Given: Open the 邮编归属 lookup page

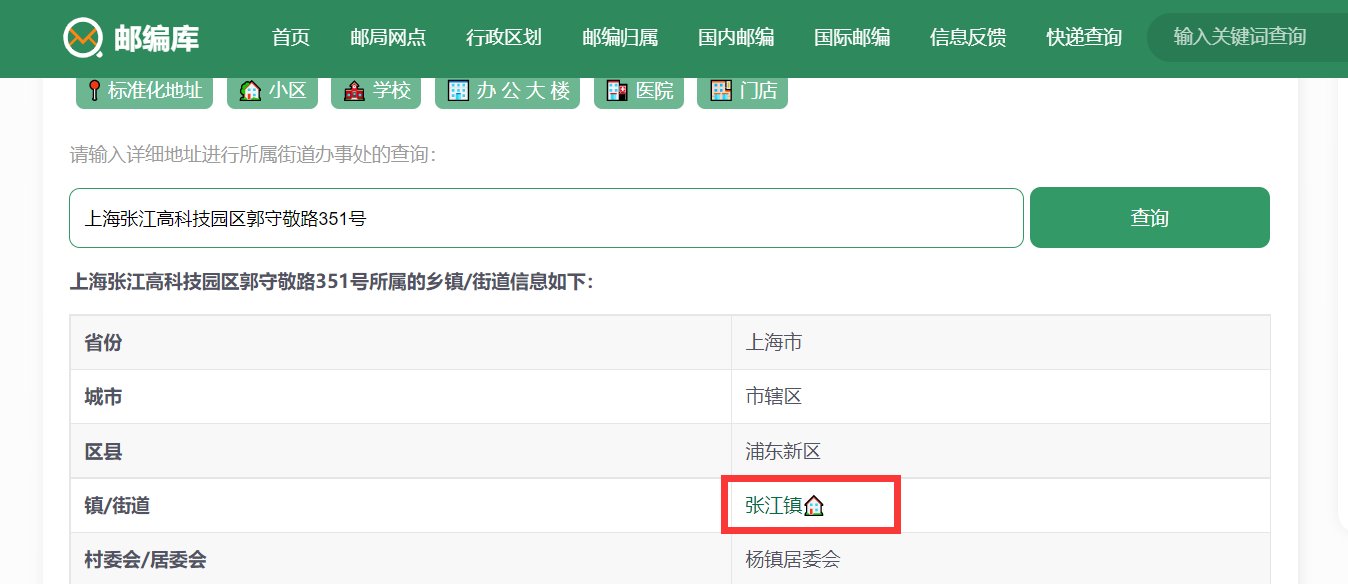Looking at the screenshot, I should (620, 38).
